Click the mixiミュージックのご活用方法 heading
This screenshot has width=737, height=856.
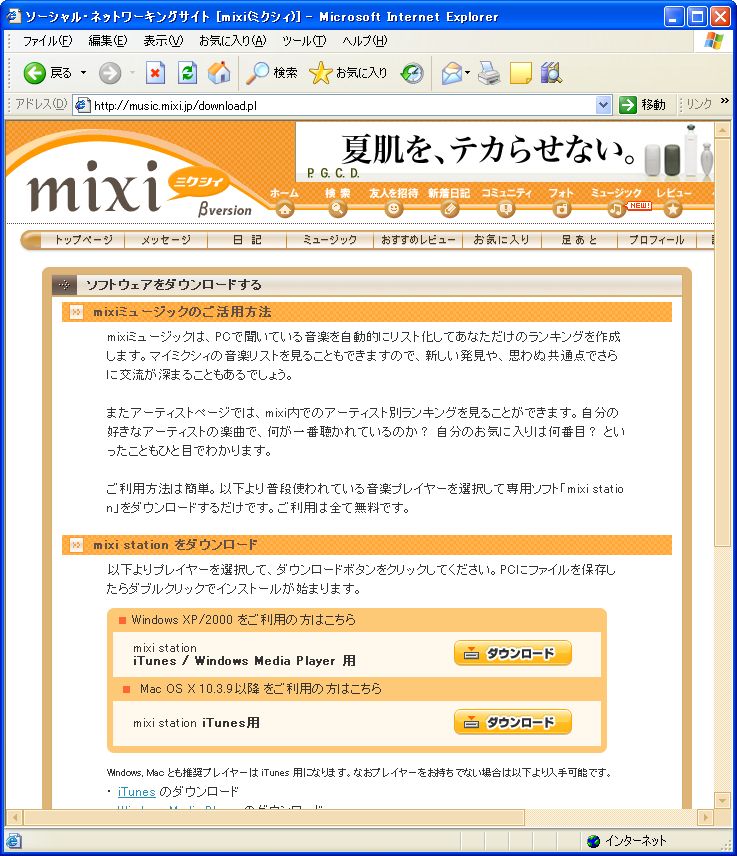tap(182, 312)
